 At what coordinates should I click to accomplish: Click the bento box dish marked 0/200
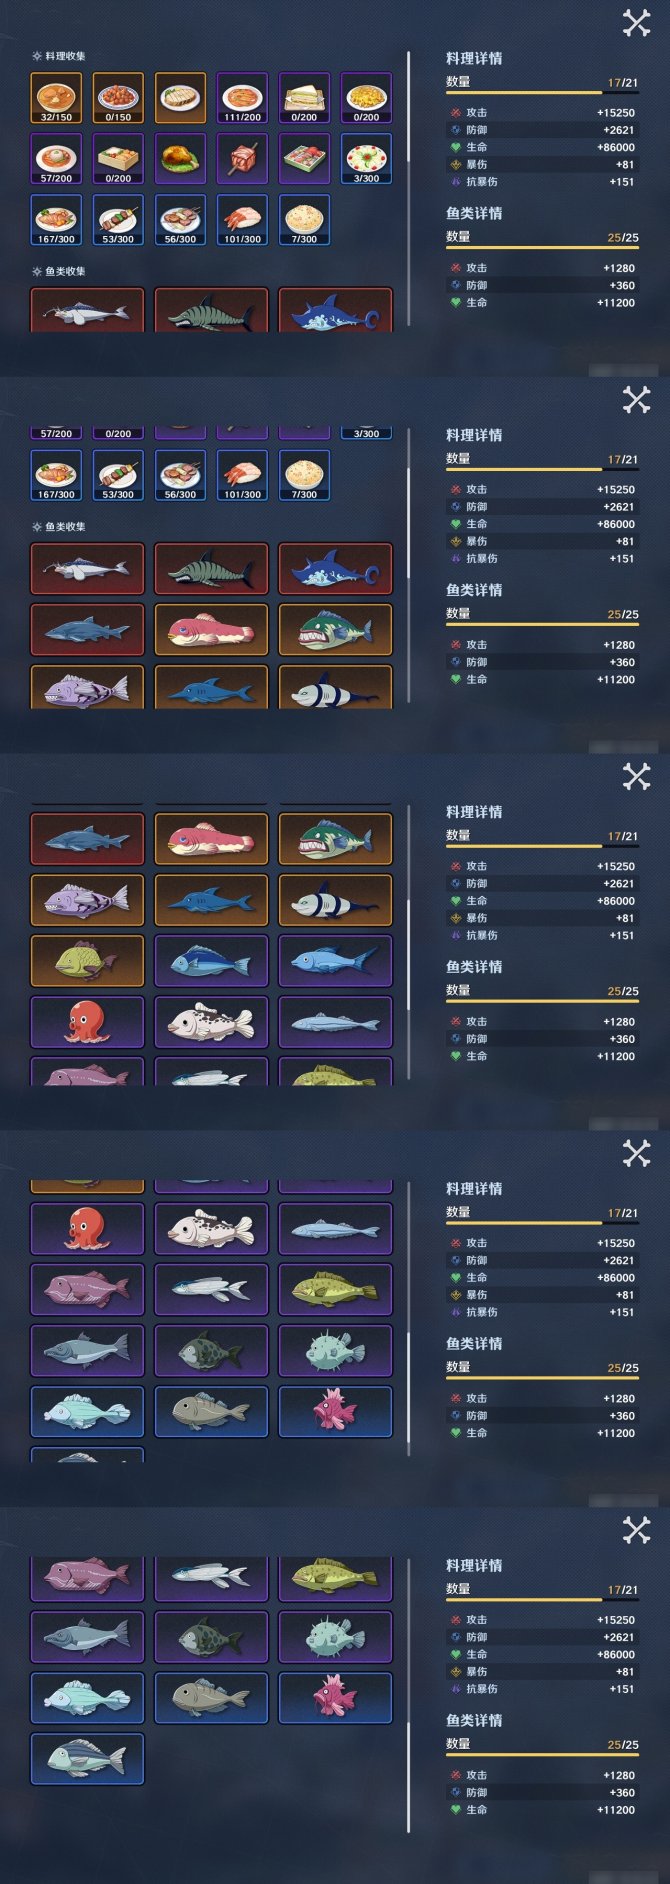coord(118,159)
